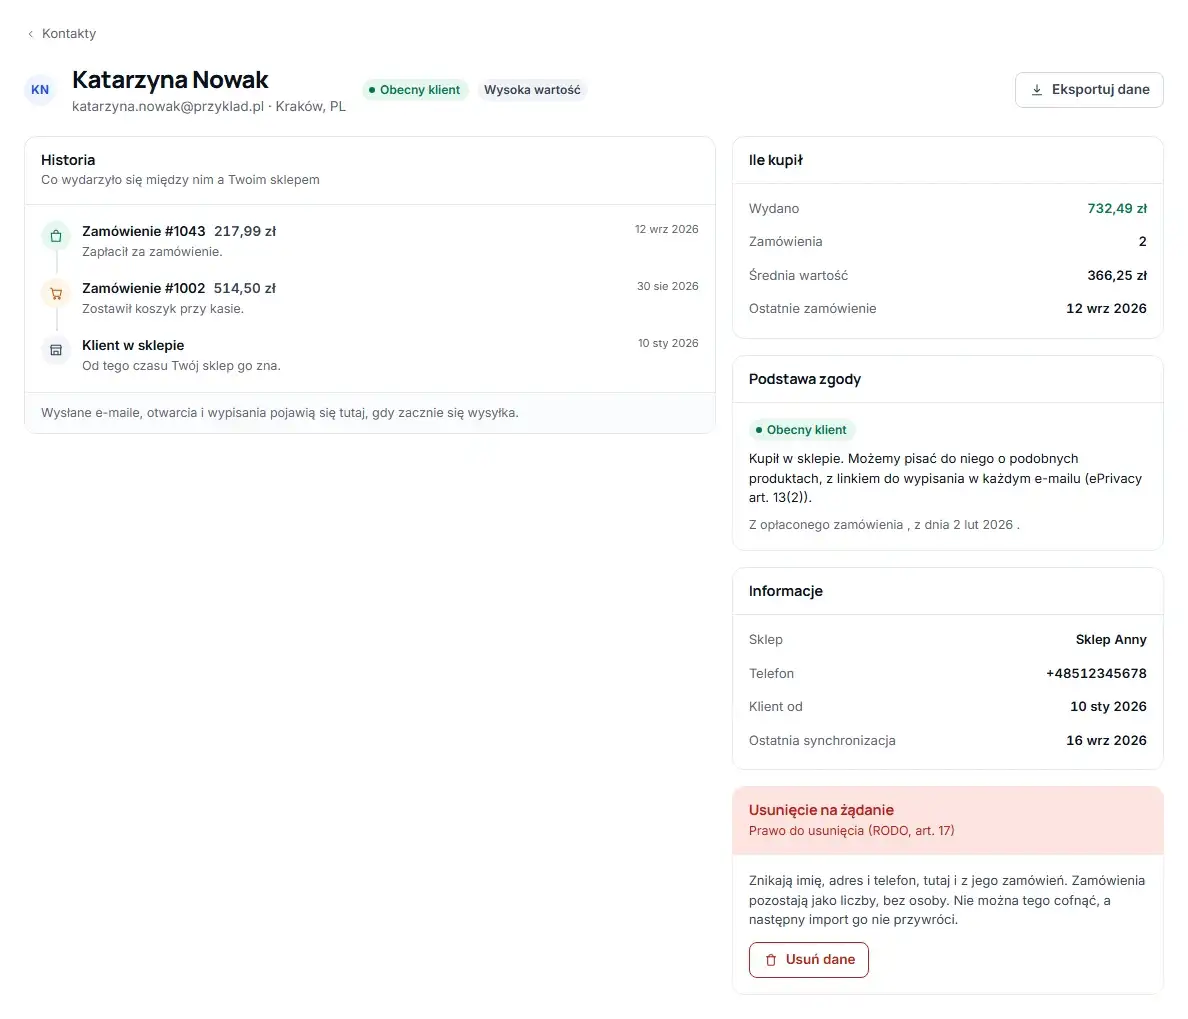The height and width of the screenshot is (1019, 1188).
Task: Click the Wysłane e-maile footer note
Action: pyautogui.click(x=280, y=413)
